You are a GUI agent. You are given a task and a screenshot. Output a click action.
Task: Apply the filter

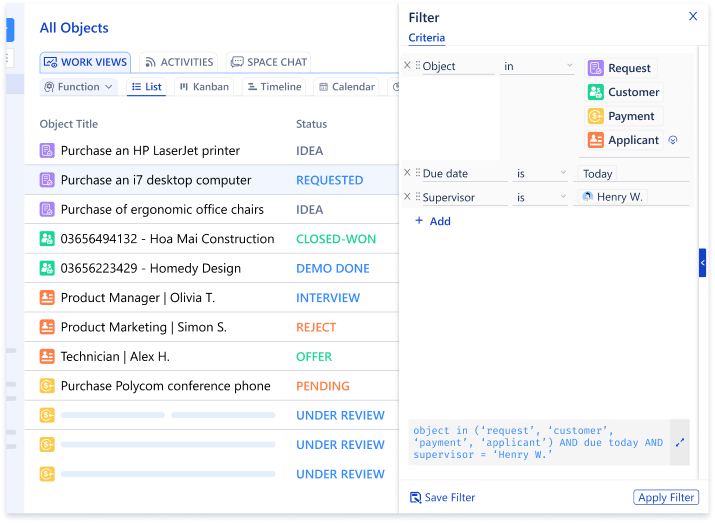coord(665,498)
